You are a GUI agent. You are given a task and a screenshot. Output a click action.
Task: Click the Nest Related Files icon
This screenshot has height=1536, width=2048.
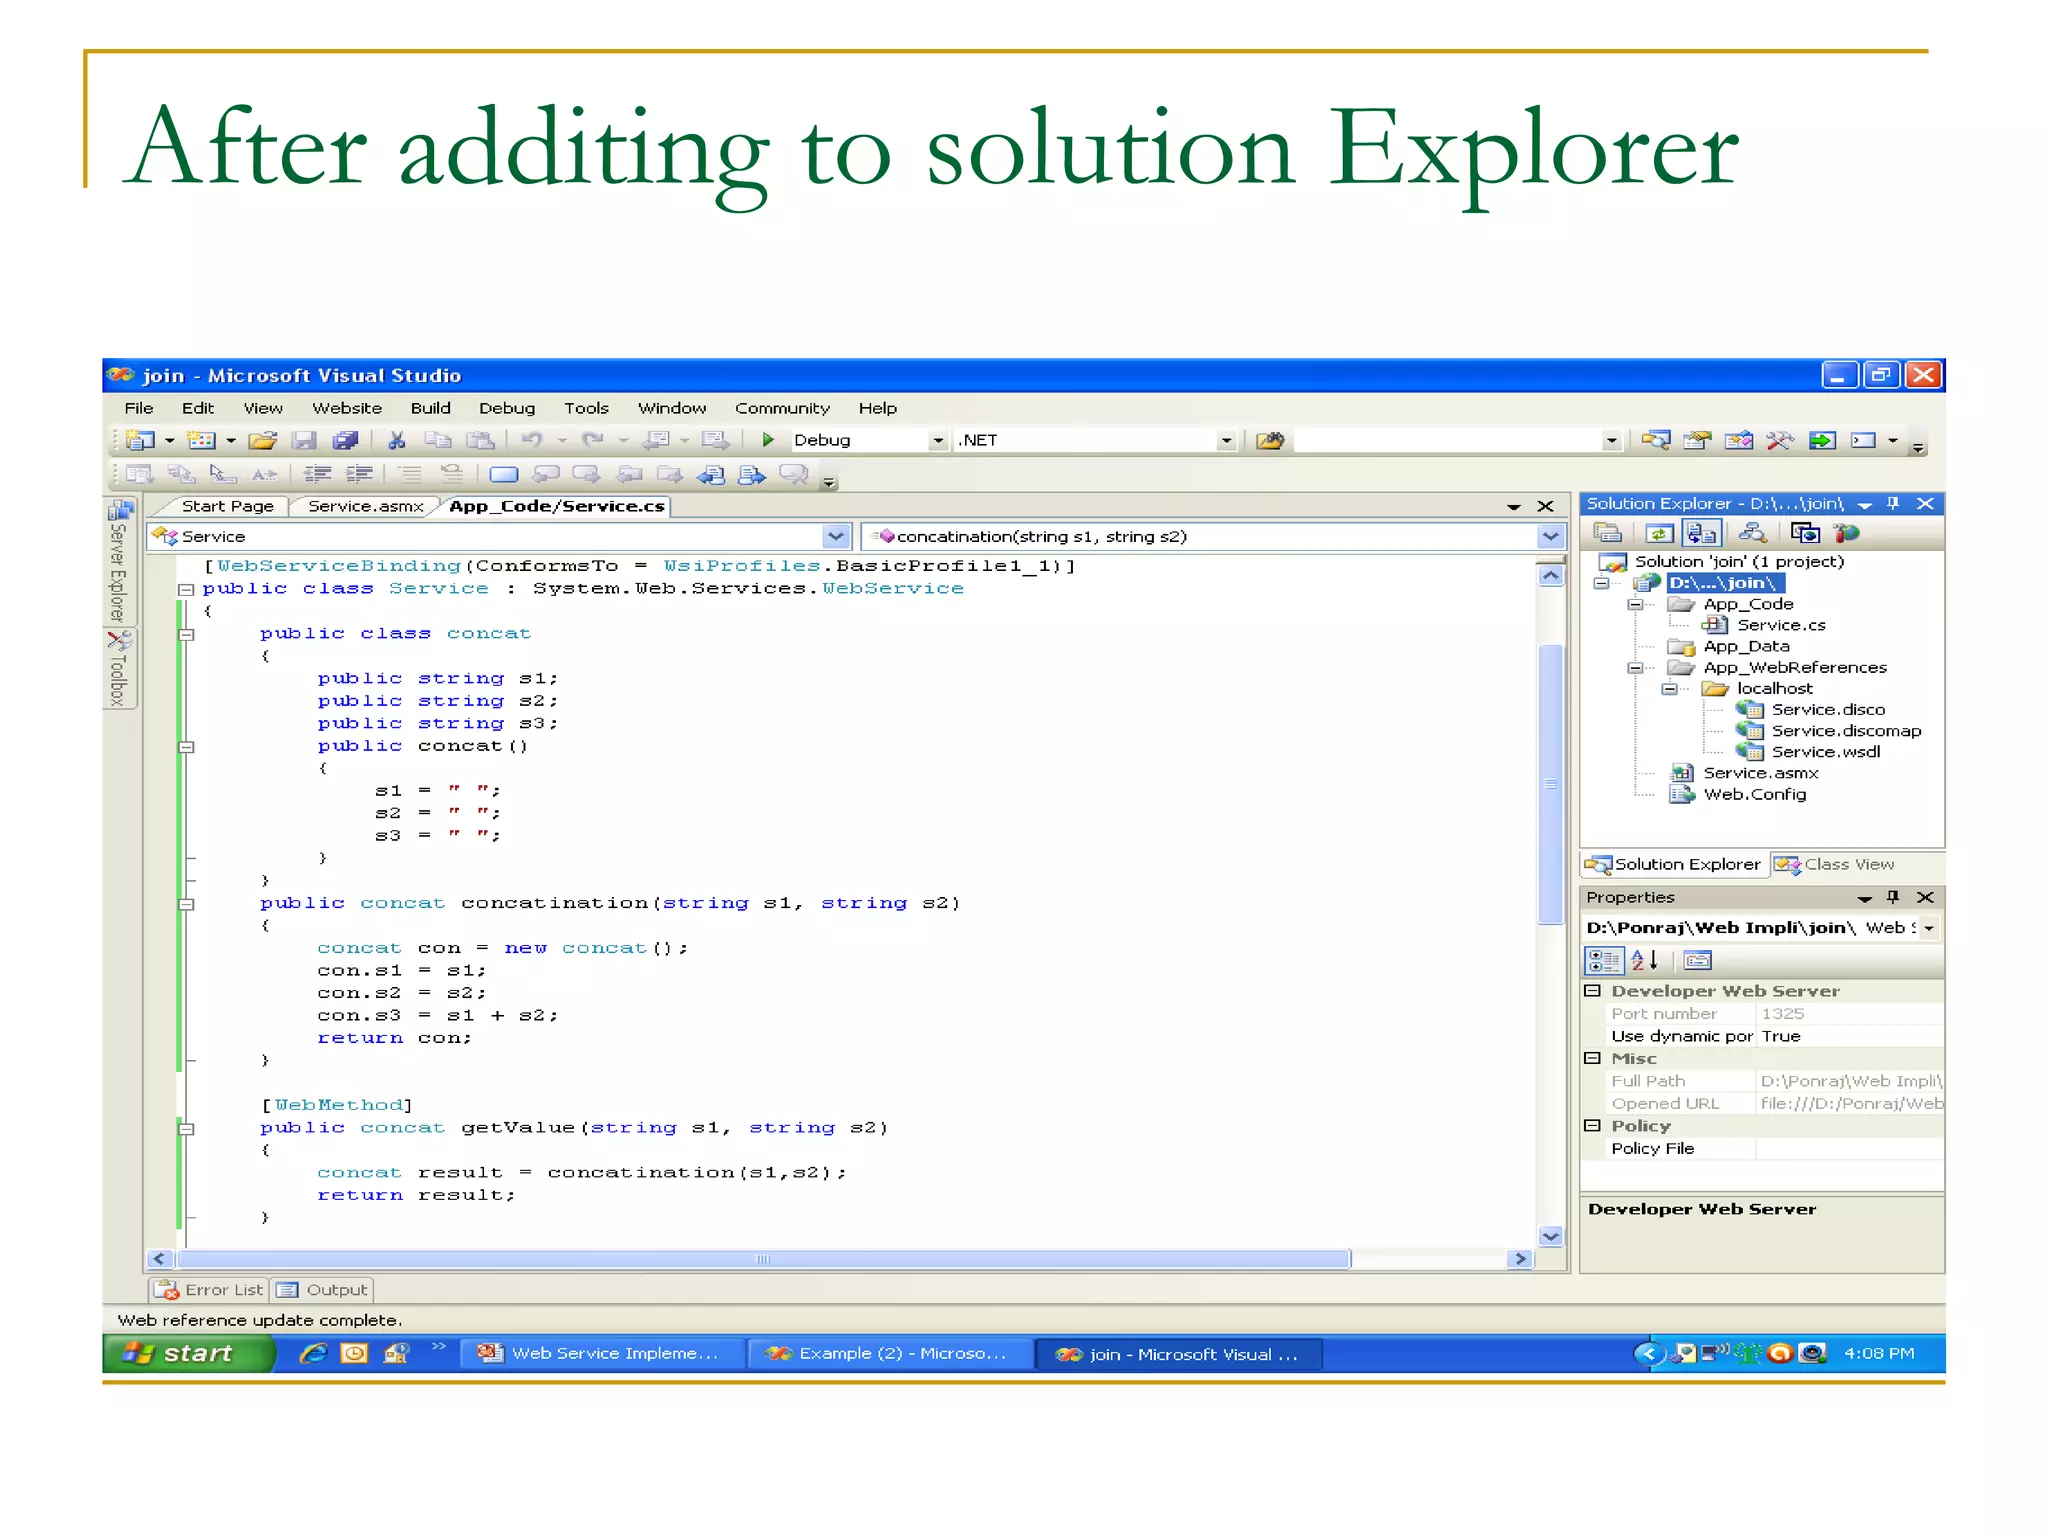tap(1701, 533)
